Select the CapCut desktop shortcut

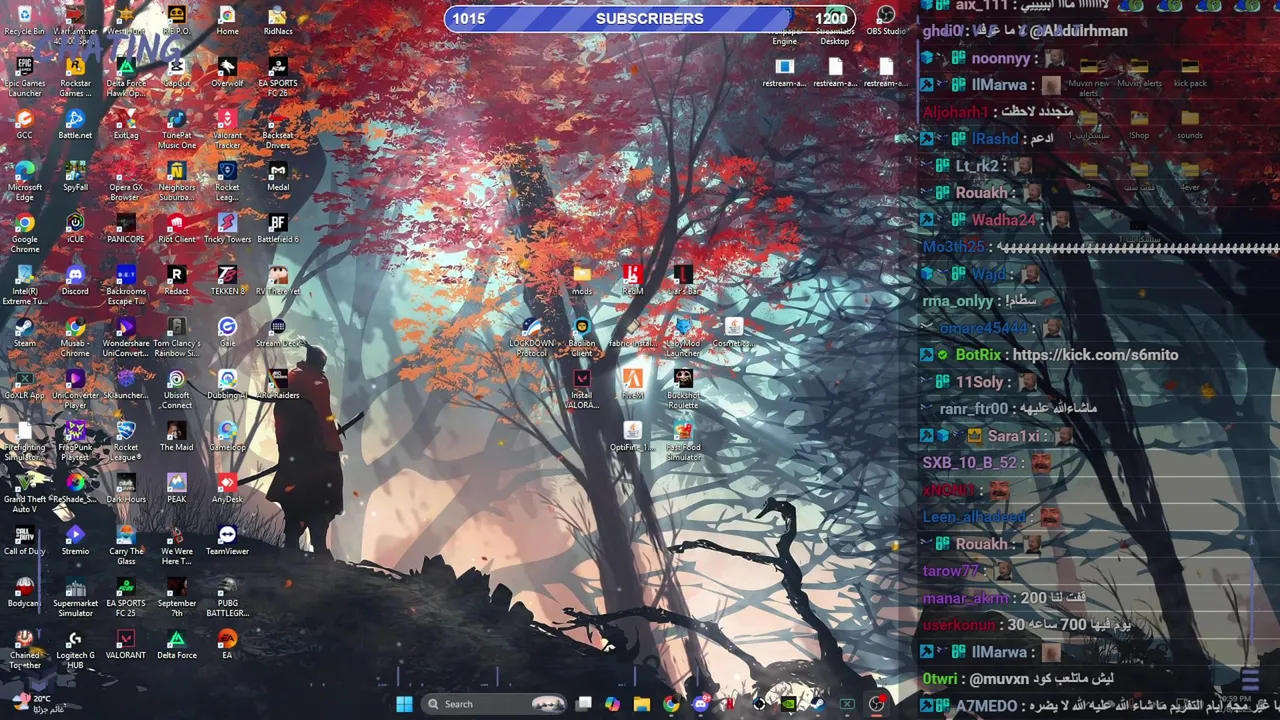pos(176,73)
